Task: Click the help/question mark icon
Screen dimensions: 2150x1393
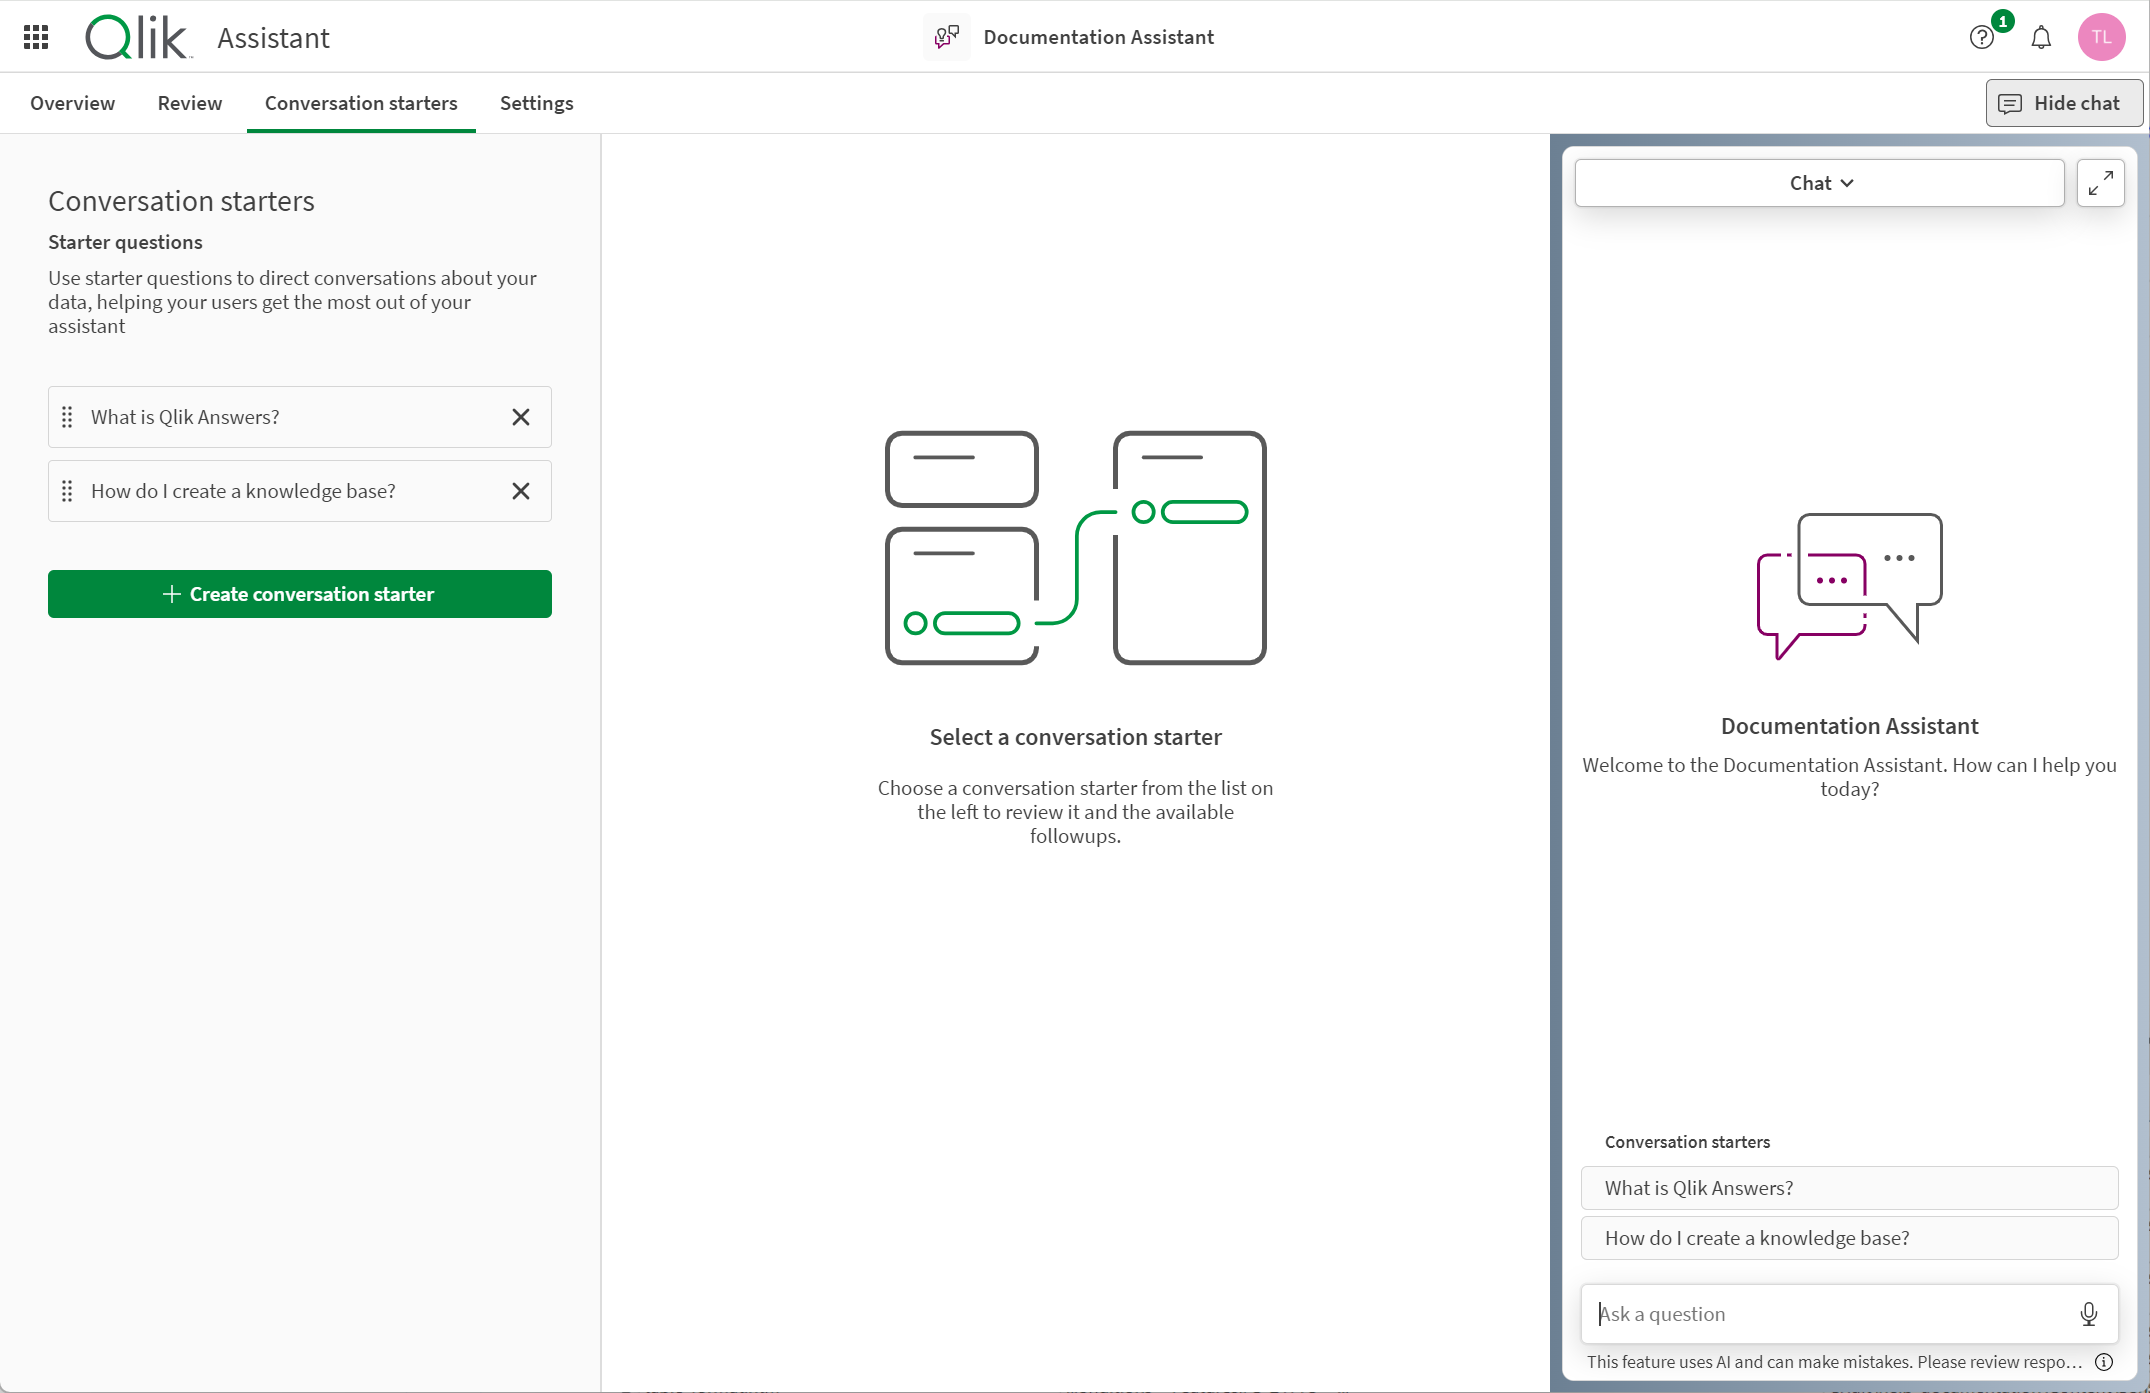Action: click(x=1982, y=38)
